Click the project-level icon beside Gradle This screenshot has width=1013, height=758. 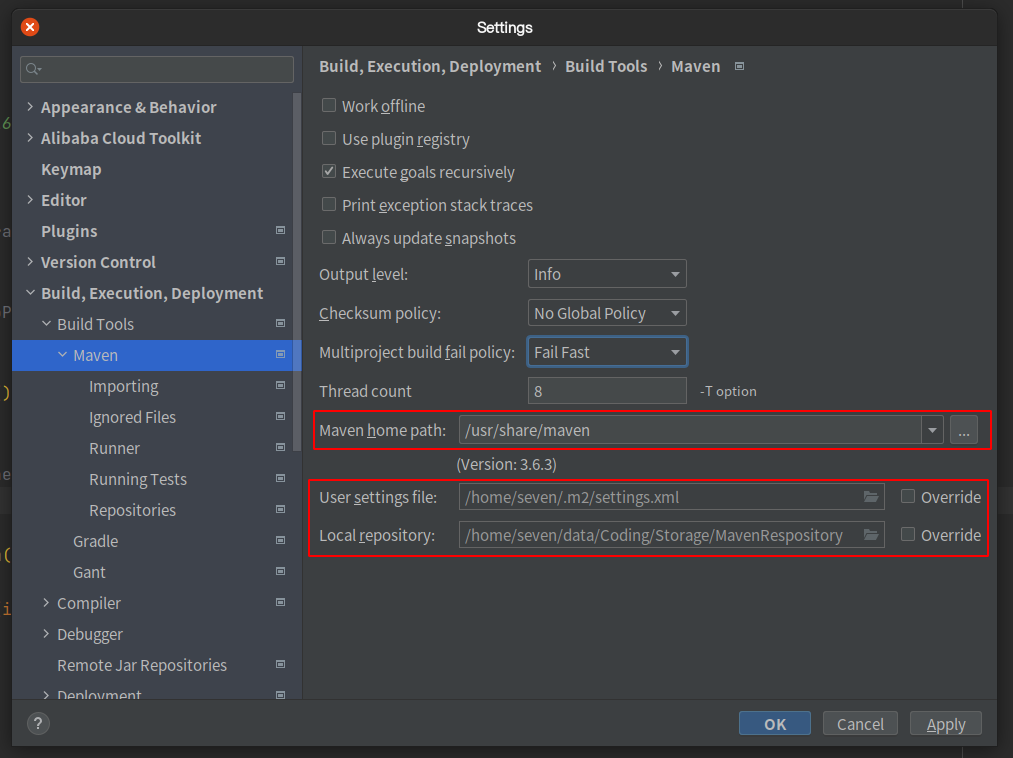pyautogui.click(x=280, y=541)
